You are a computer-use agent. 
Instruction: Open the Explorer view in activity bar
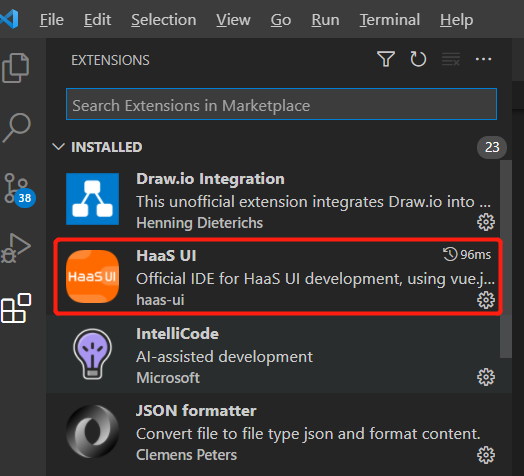[x=16, y=68]
